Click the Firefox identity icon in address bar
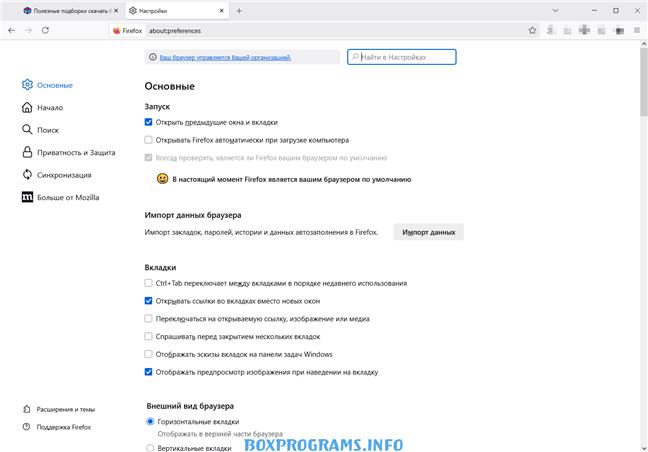This screenshot has width=648, height=452. pos(128,31)
